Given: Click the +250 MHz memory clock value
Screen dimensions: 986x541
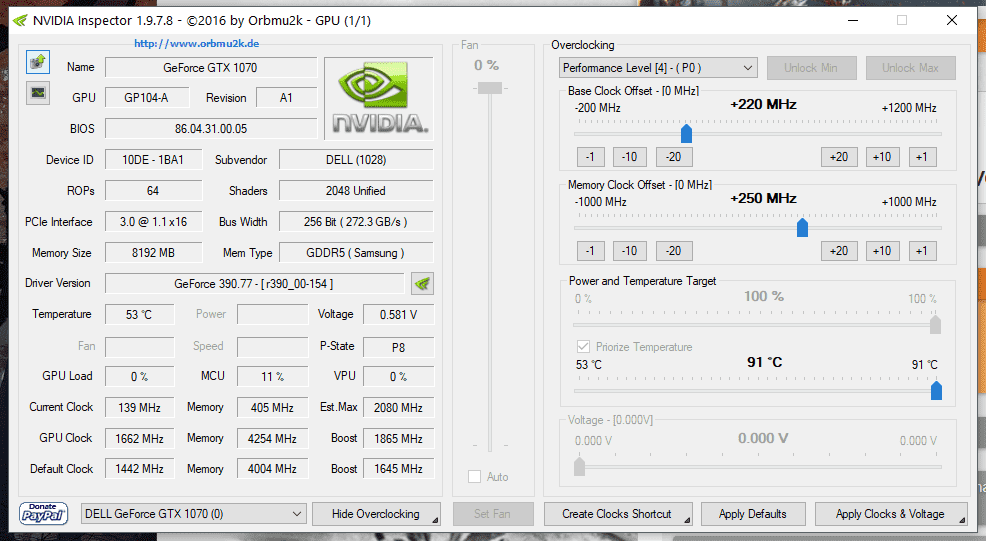Looking at the screenshot, I should (x=763, y=198).
